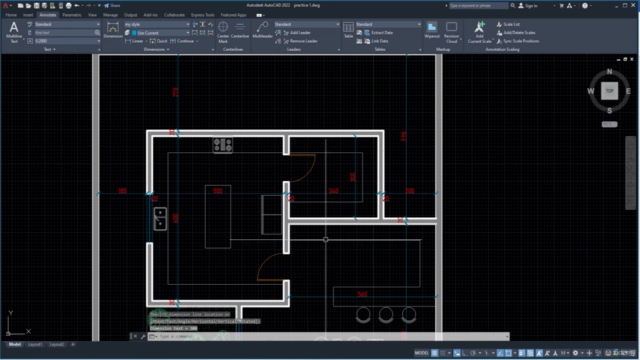This screenshot has height=360, width=640.
Task: Click the Plot (print) icon in Quick Access toolbar
Action: [x=69, y=6]
